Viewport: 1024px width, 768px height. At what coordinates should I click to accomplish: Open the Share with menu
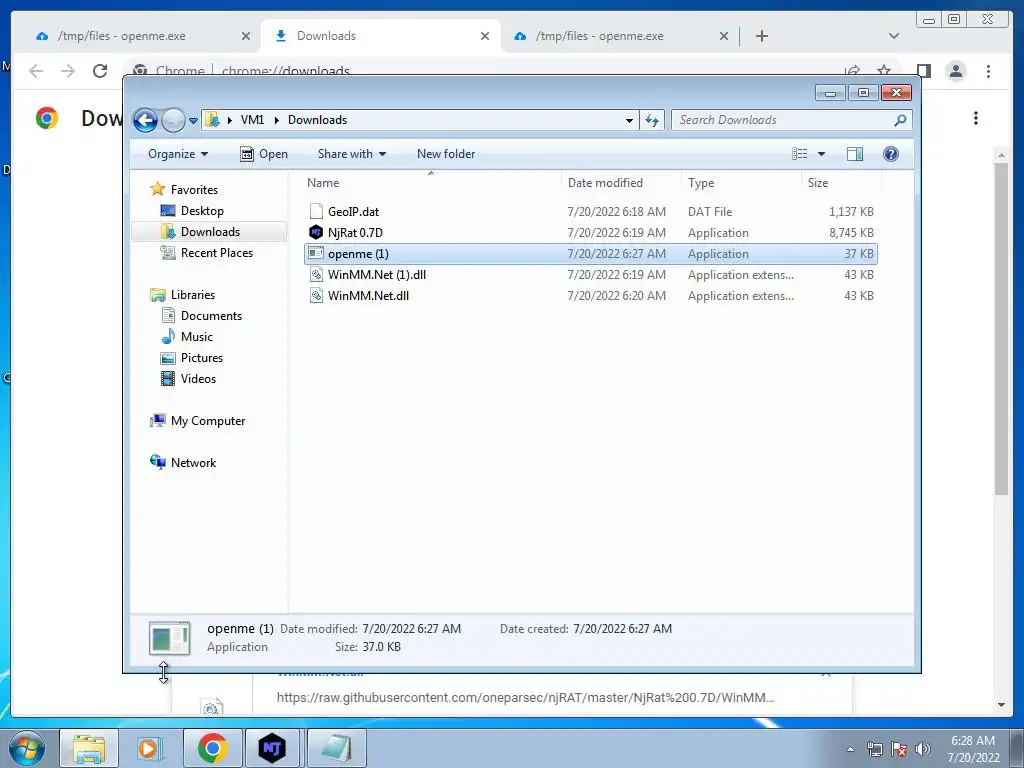click(x=351, y=154)
